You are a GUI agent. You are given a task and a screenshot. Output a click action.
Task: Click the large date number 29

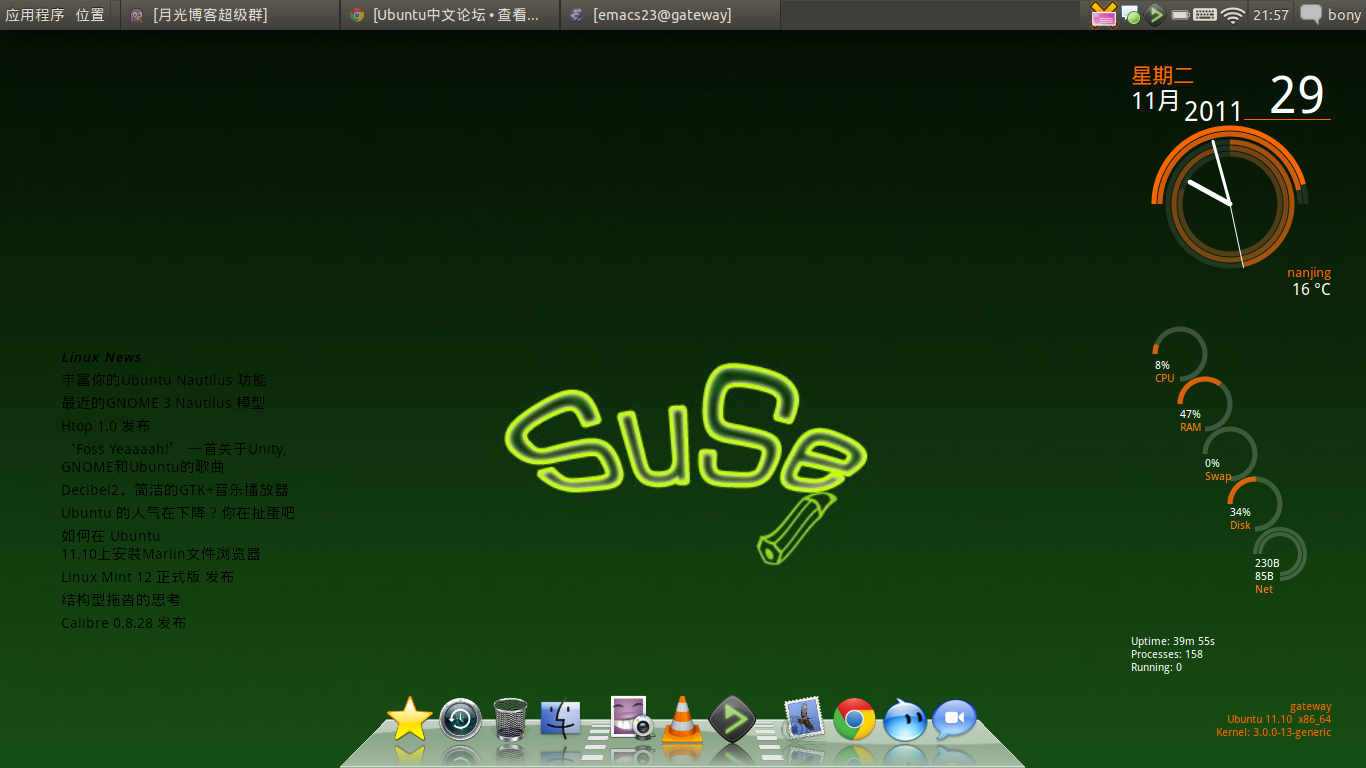pyautogui.click(x=1297, y=96)
